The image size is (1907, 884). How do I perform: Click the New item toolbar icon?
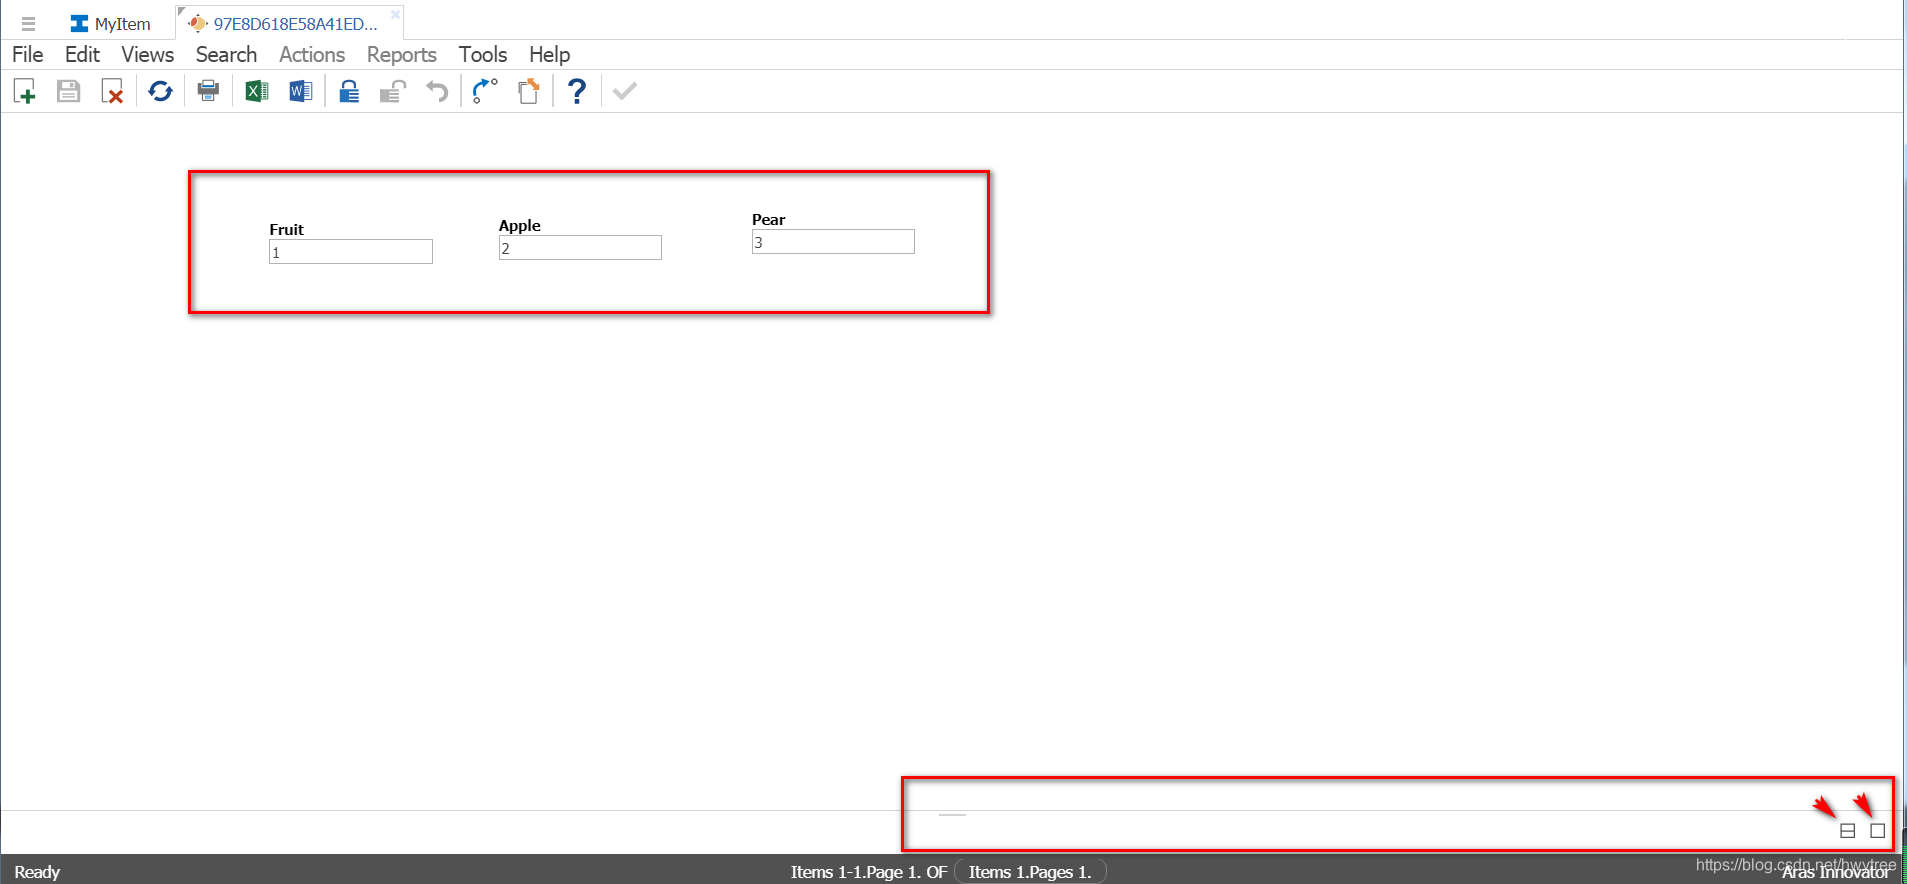[25, 92]
